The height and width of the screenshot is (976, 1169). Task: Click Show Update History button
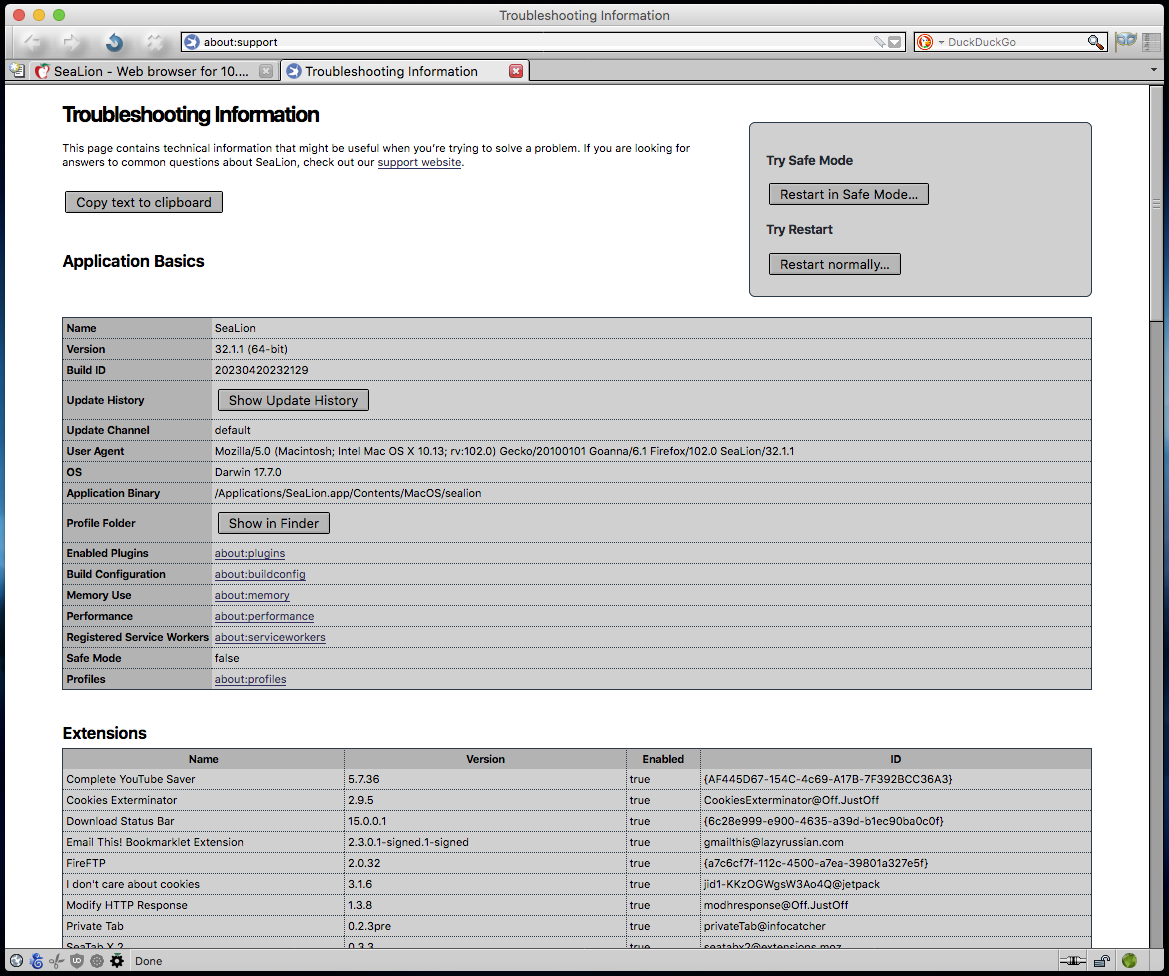click(293, 400)
